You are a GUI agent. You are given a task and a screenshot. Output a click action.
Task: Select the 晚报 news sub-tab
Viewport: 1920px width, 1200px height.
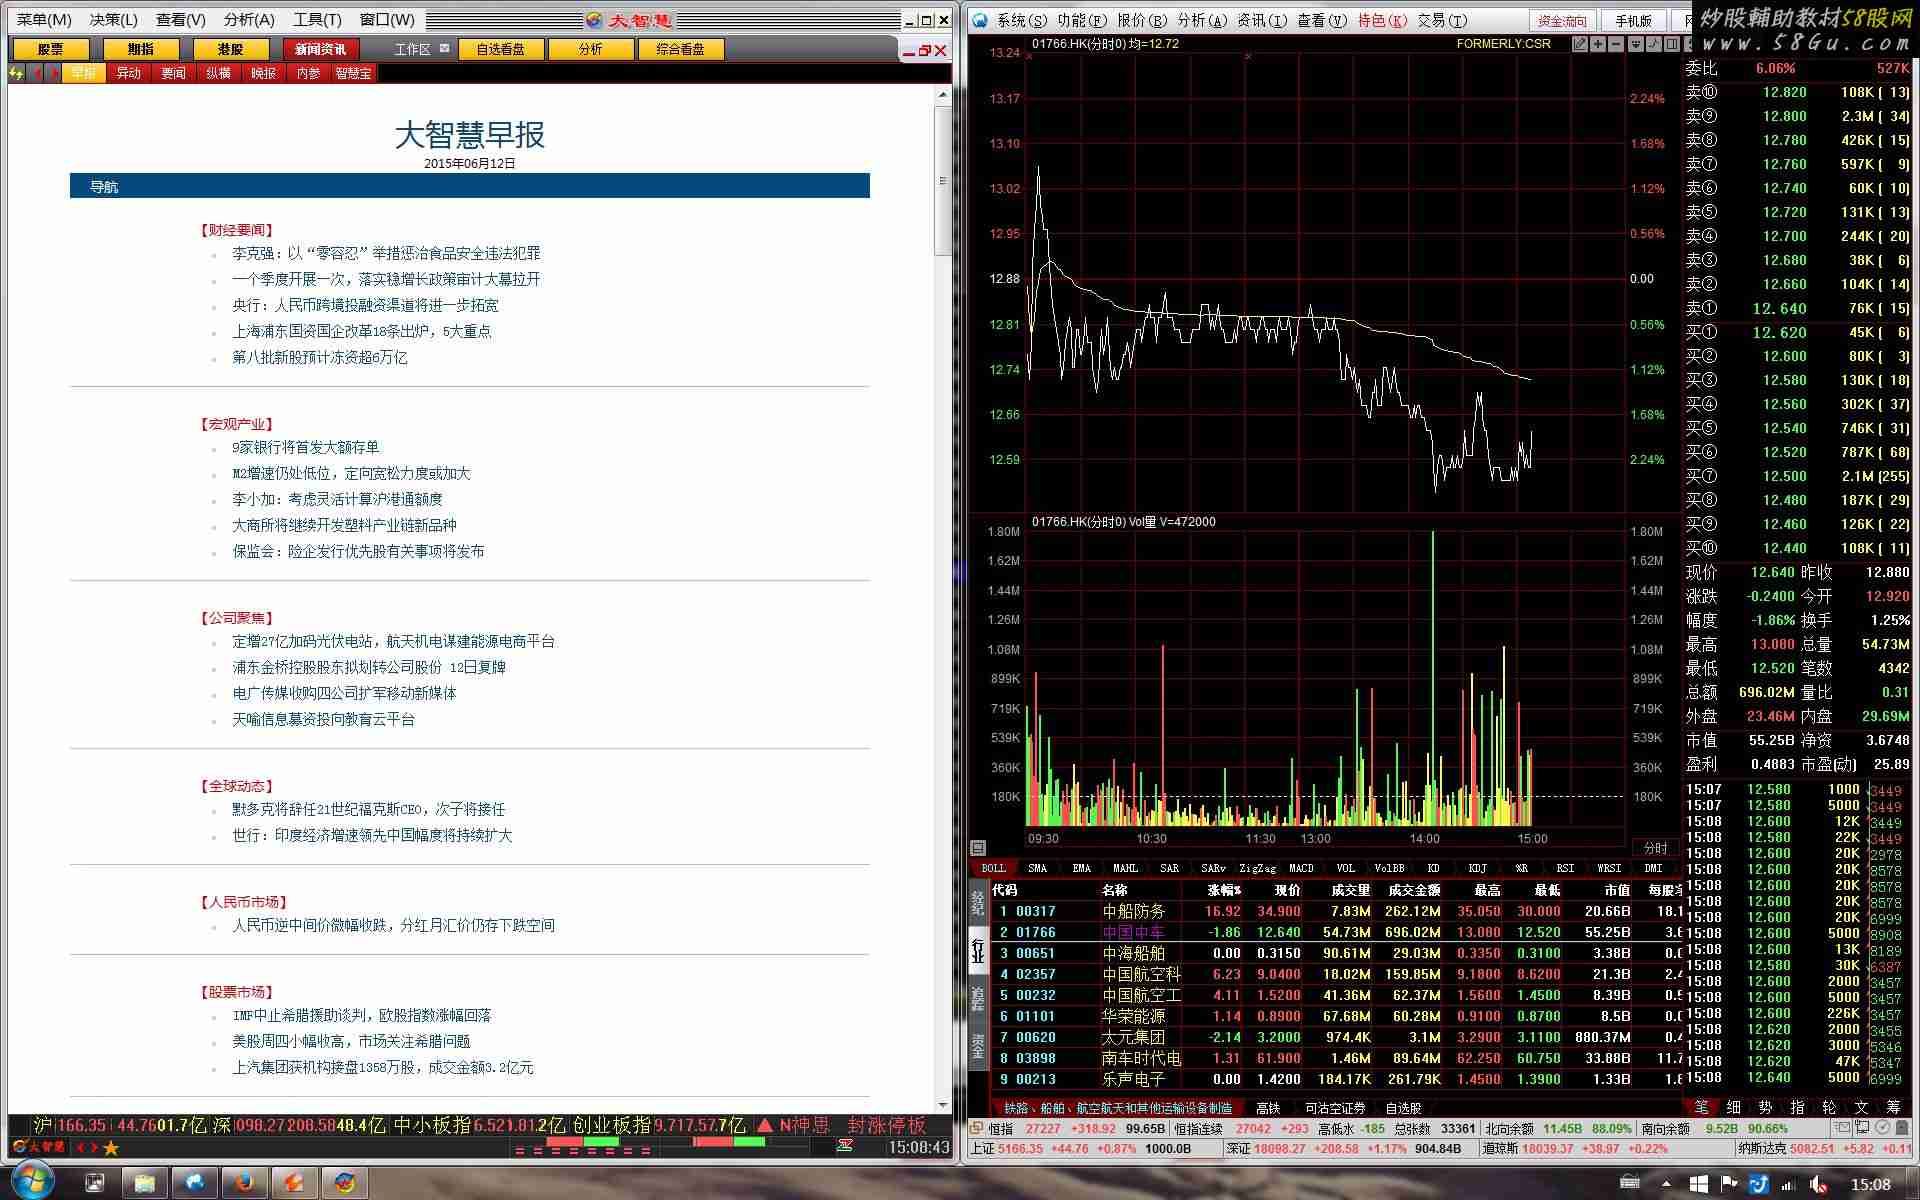point(263,73)
